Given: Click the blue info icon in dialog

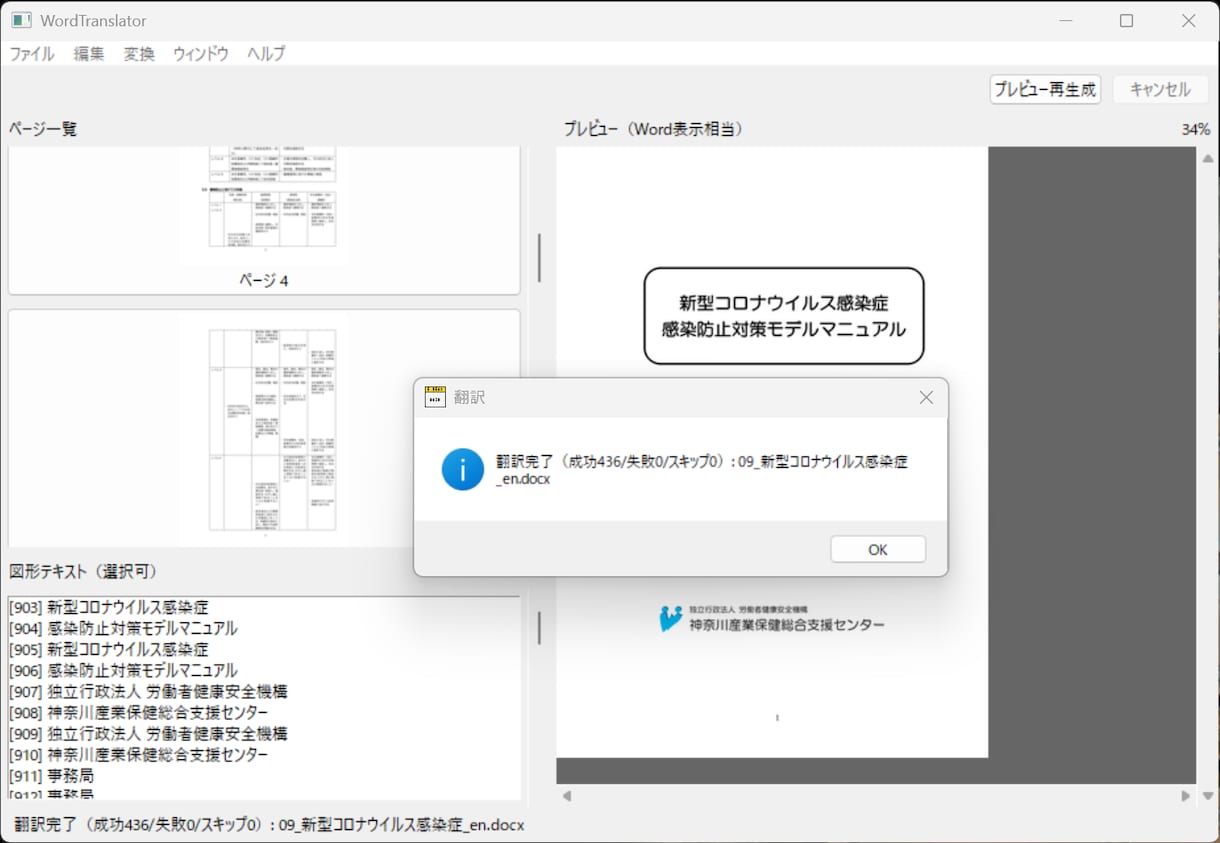Looking at the screenshot, I should 463,469.
